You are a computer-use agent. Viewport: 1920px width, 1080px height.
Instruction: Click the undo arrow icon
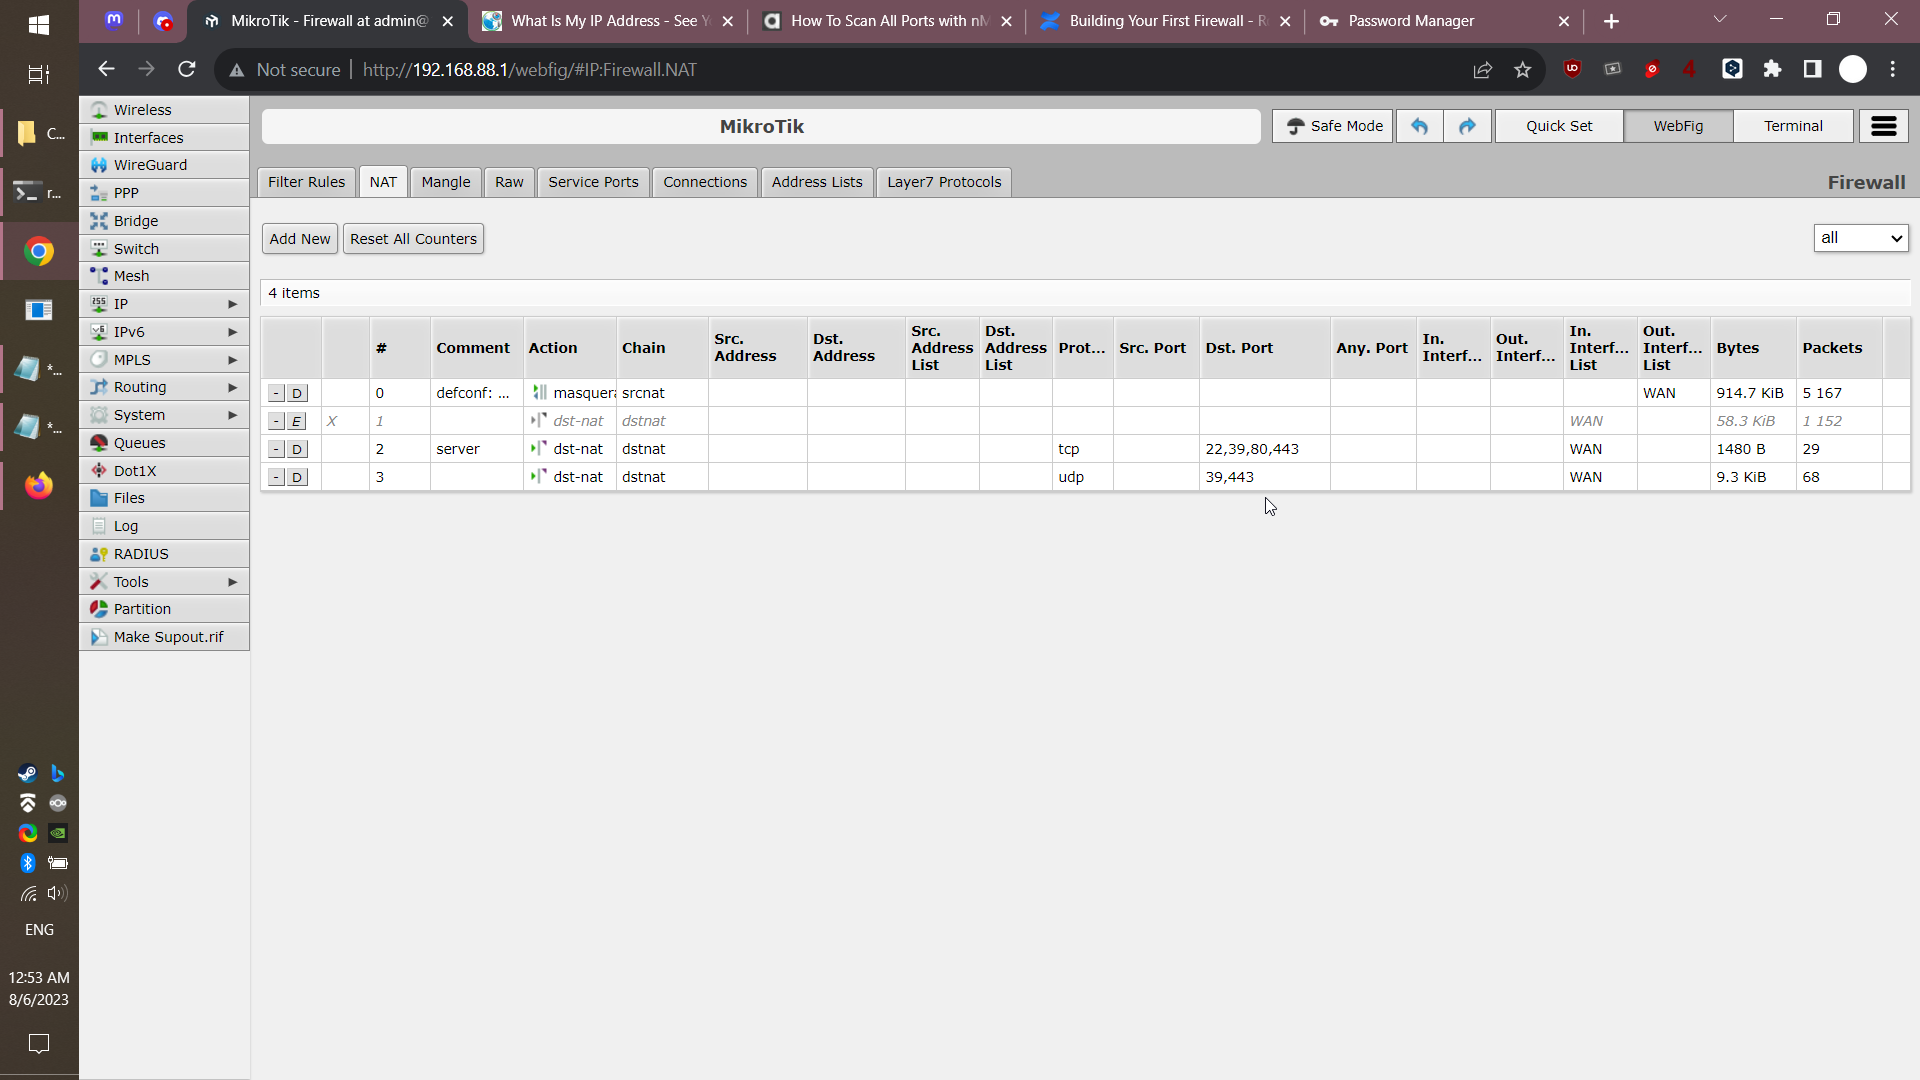[x=1419, y=126]
